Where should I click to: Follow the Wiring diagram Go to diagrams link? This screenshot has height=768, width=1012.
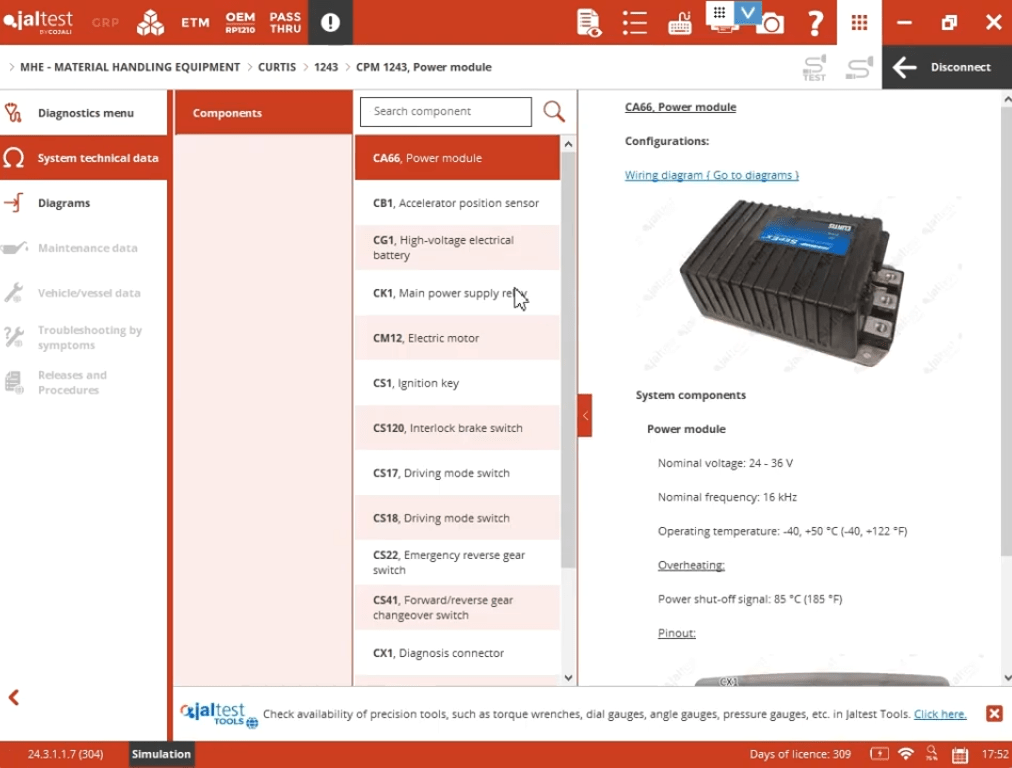[x=711, y=174]
